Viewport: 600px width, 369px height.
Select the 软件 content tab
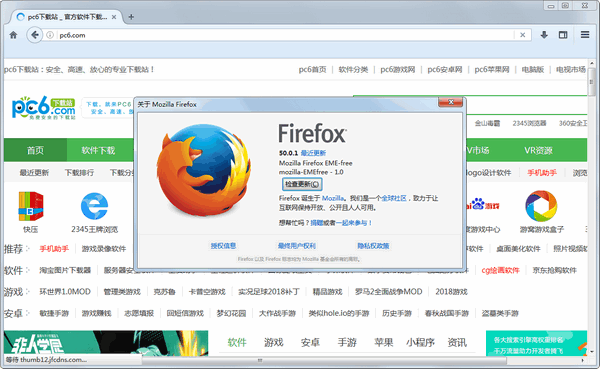237,342
